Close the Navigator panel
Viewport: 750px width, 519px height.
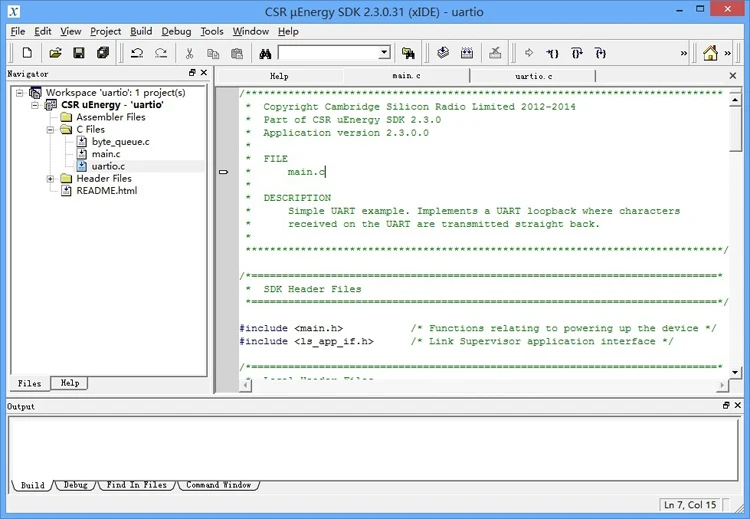tap(204, 73)
